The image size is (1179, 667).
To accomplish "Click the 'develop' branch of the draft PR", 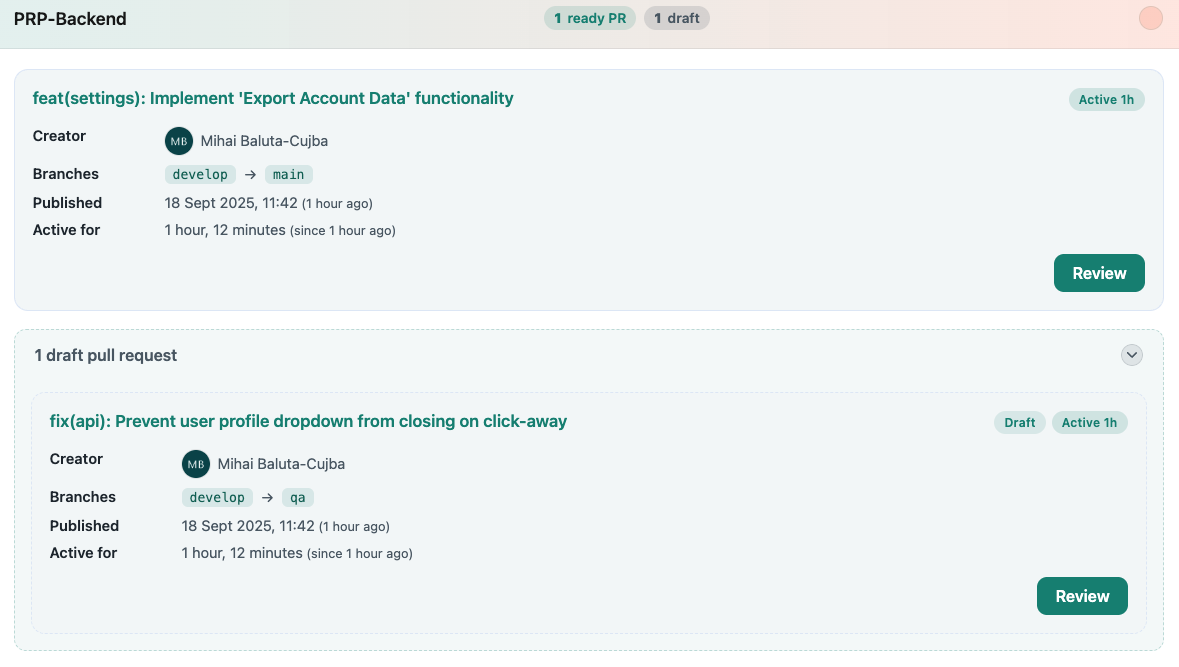I will [217, 497].
